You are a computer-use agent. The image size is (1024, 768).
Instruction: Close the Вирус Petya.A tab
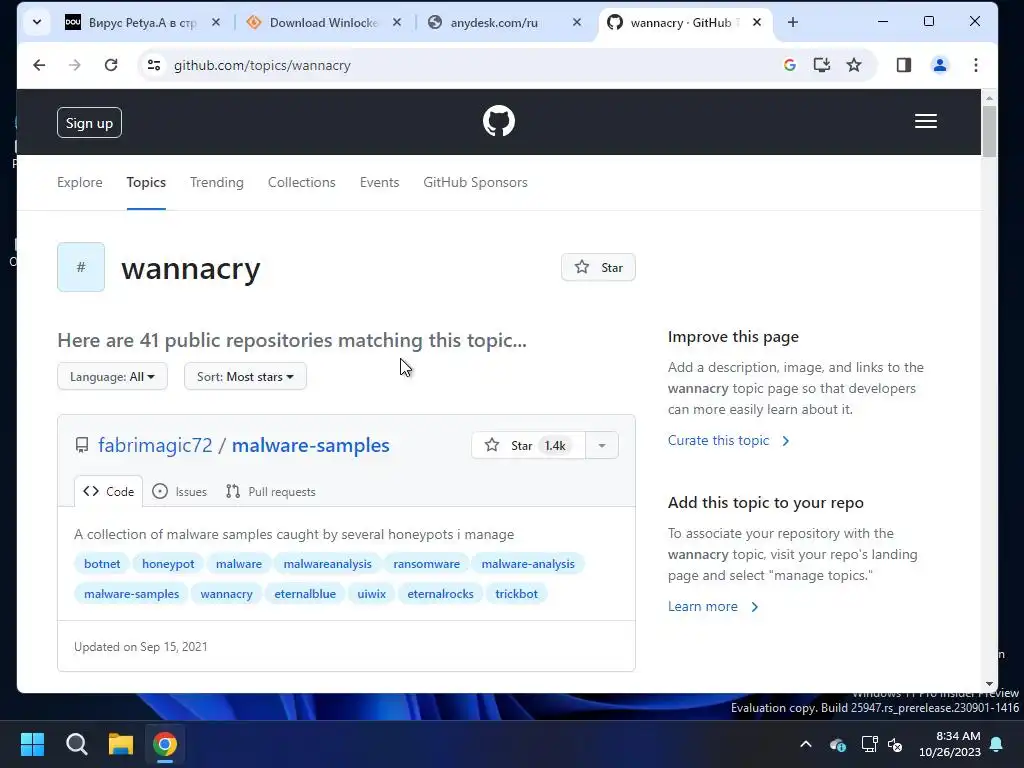click(x=216, y=22)
